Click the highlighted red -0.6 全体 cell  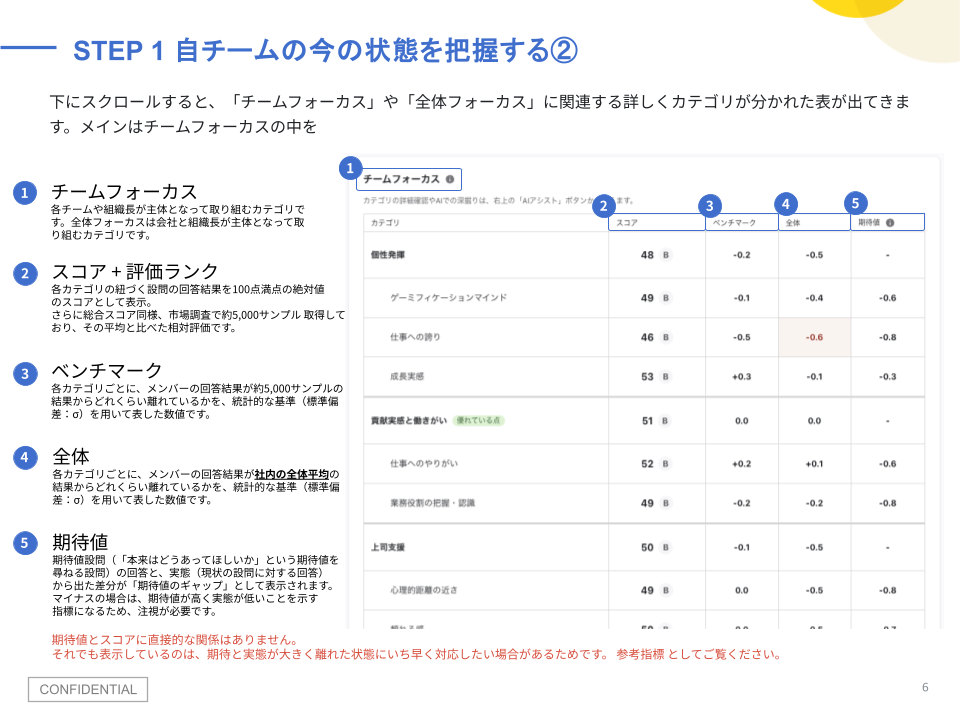coord(814,337)
